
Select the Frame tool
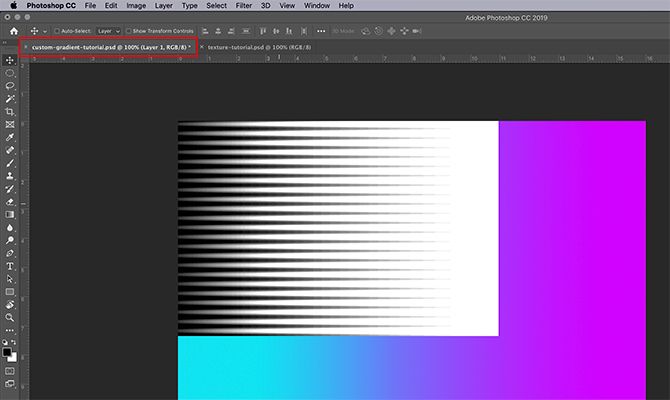[x=10, y=124]
